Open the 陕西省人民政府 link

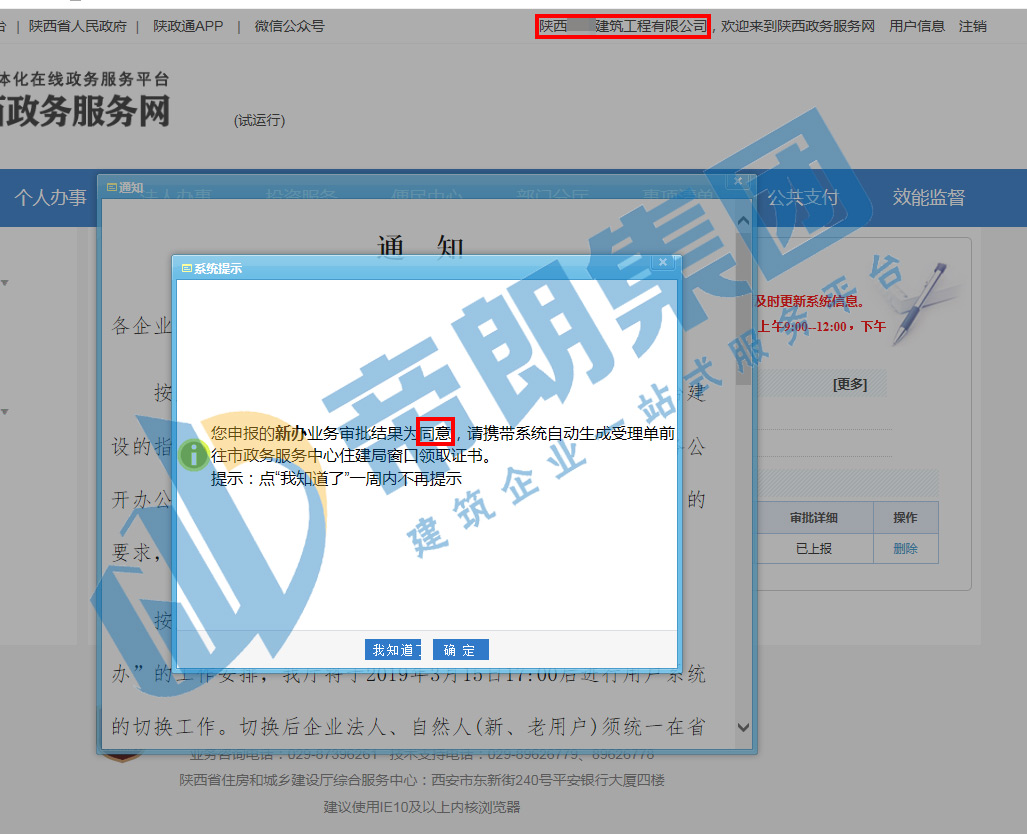point(78,26)
